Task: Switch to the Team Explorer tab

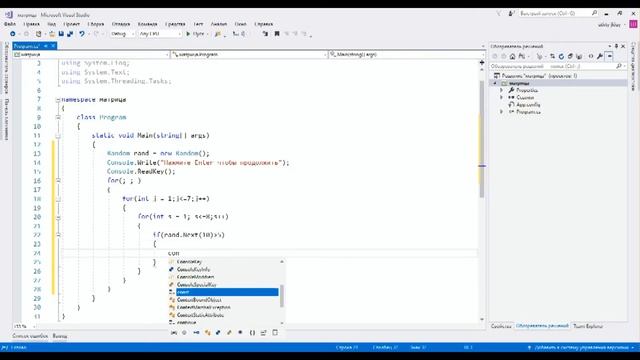Action: point(588,326)
